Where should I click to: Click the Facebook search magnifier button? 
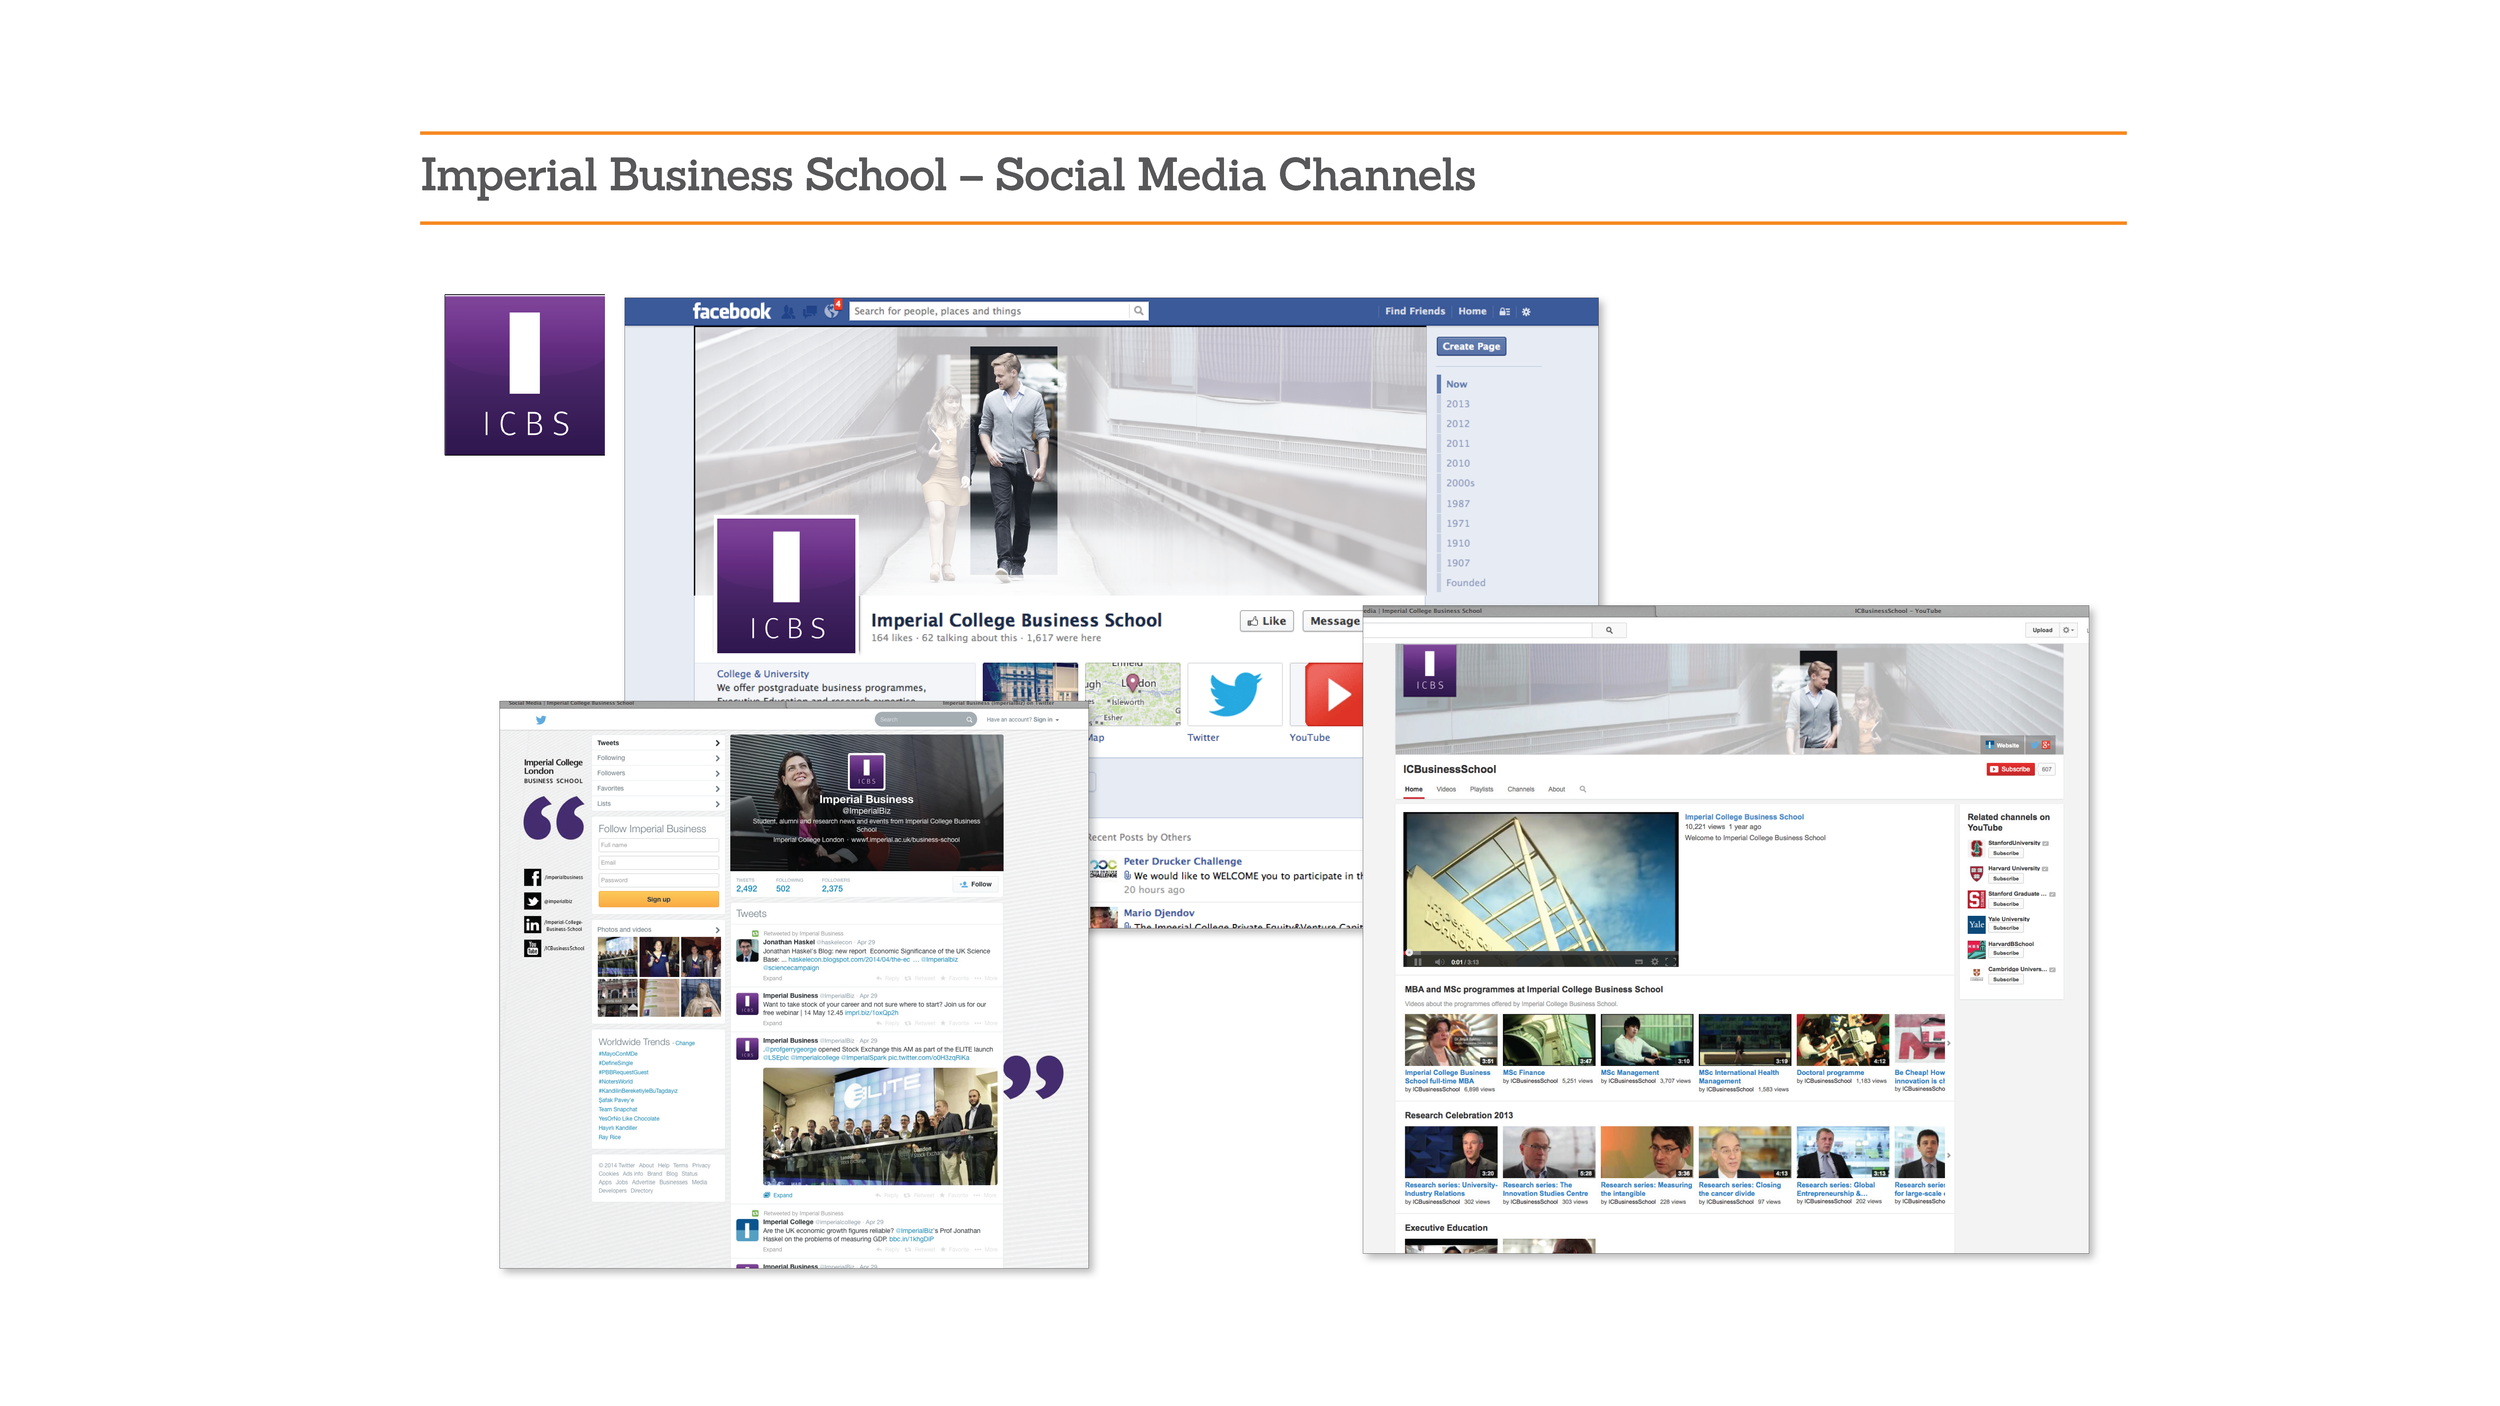(1138, 311)
